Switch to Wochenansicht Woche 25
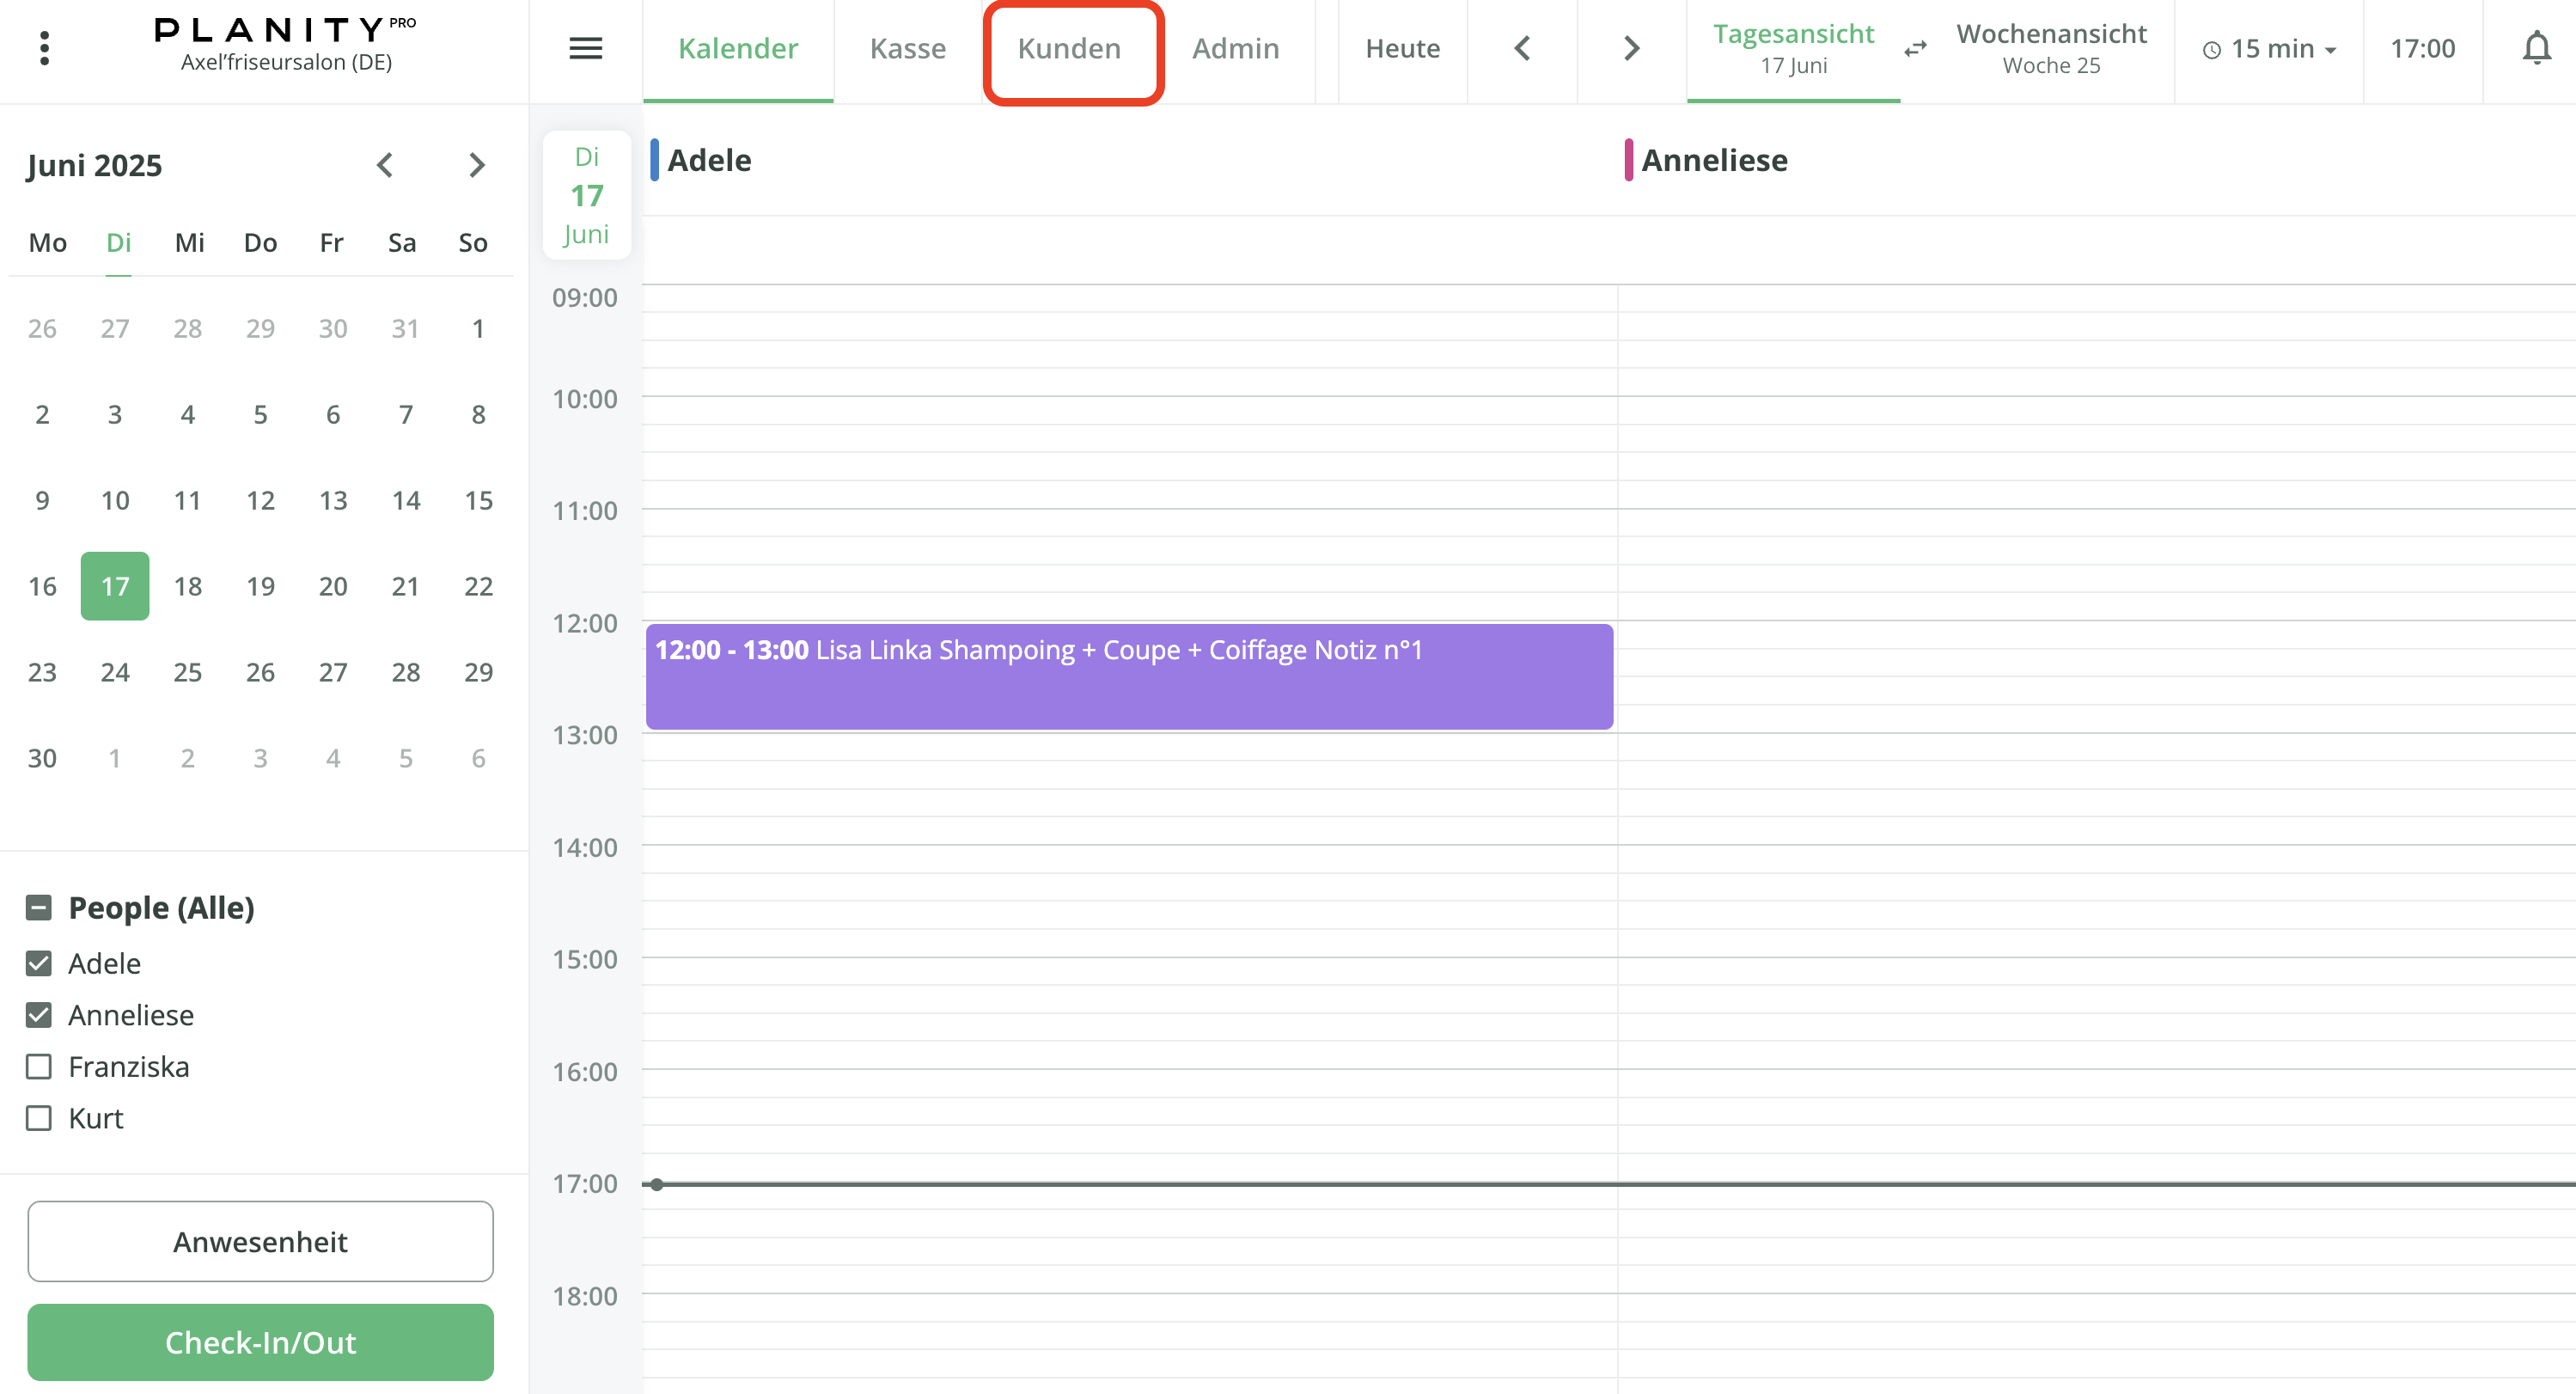 click(x=2050, y=48)
